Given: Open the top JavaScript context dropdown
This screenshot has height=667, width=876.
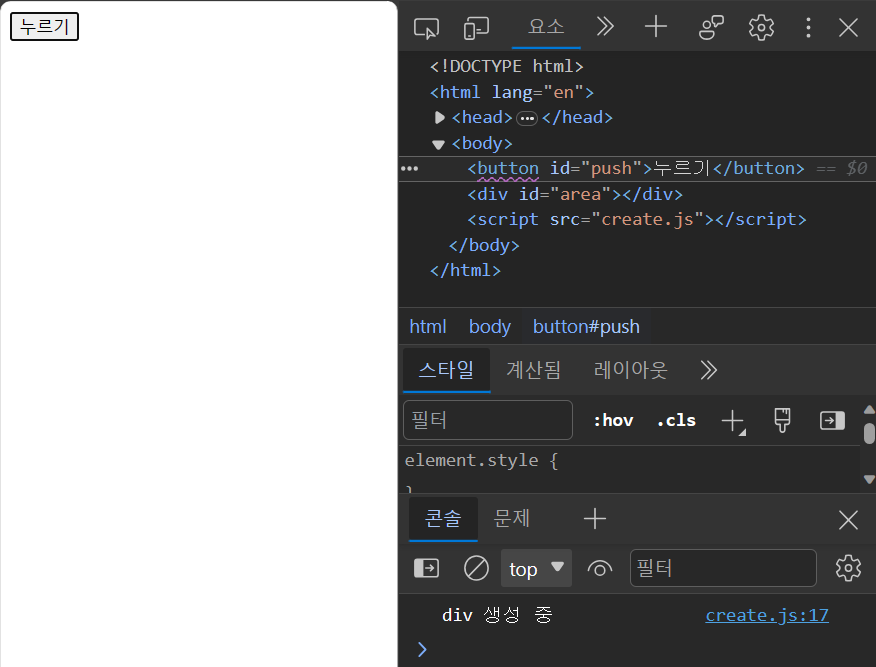Looking at the screenshot, I should 536,569.
